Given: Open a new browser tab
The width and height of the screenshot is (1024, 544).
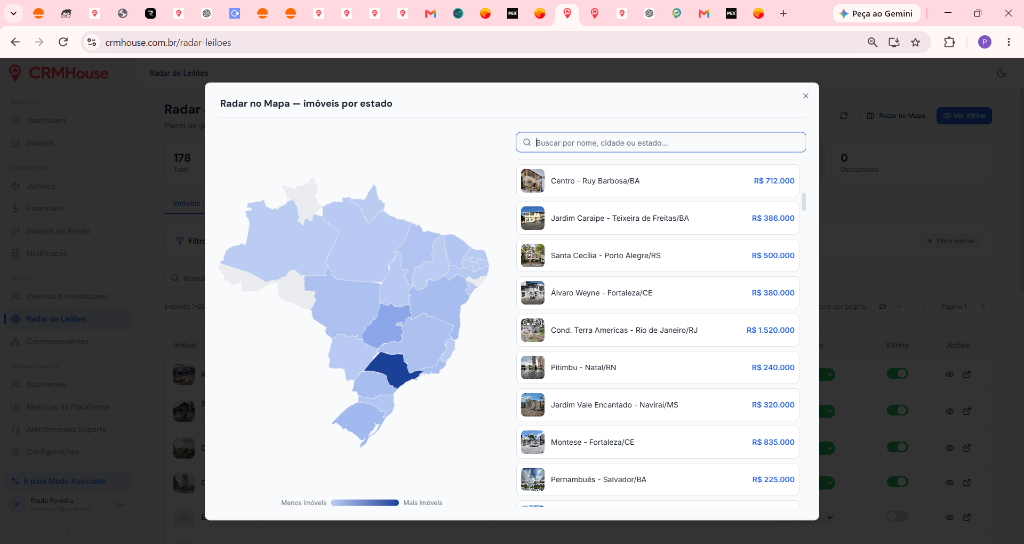Looking at the screenshot, I should [783, 13].
